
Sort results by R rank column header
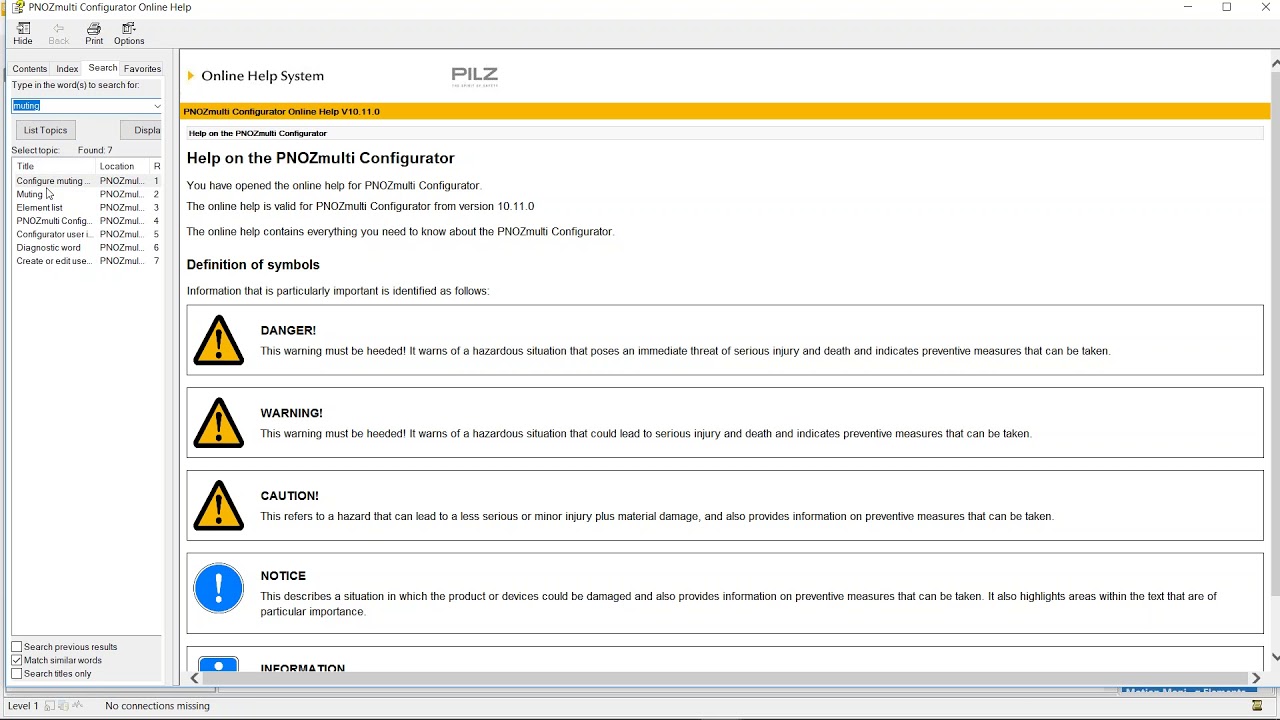156,166
